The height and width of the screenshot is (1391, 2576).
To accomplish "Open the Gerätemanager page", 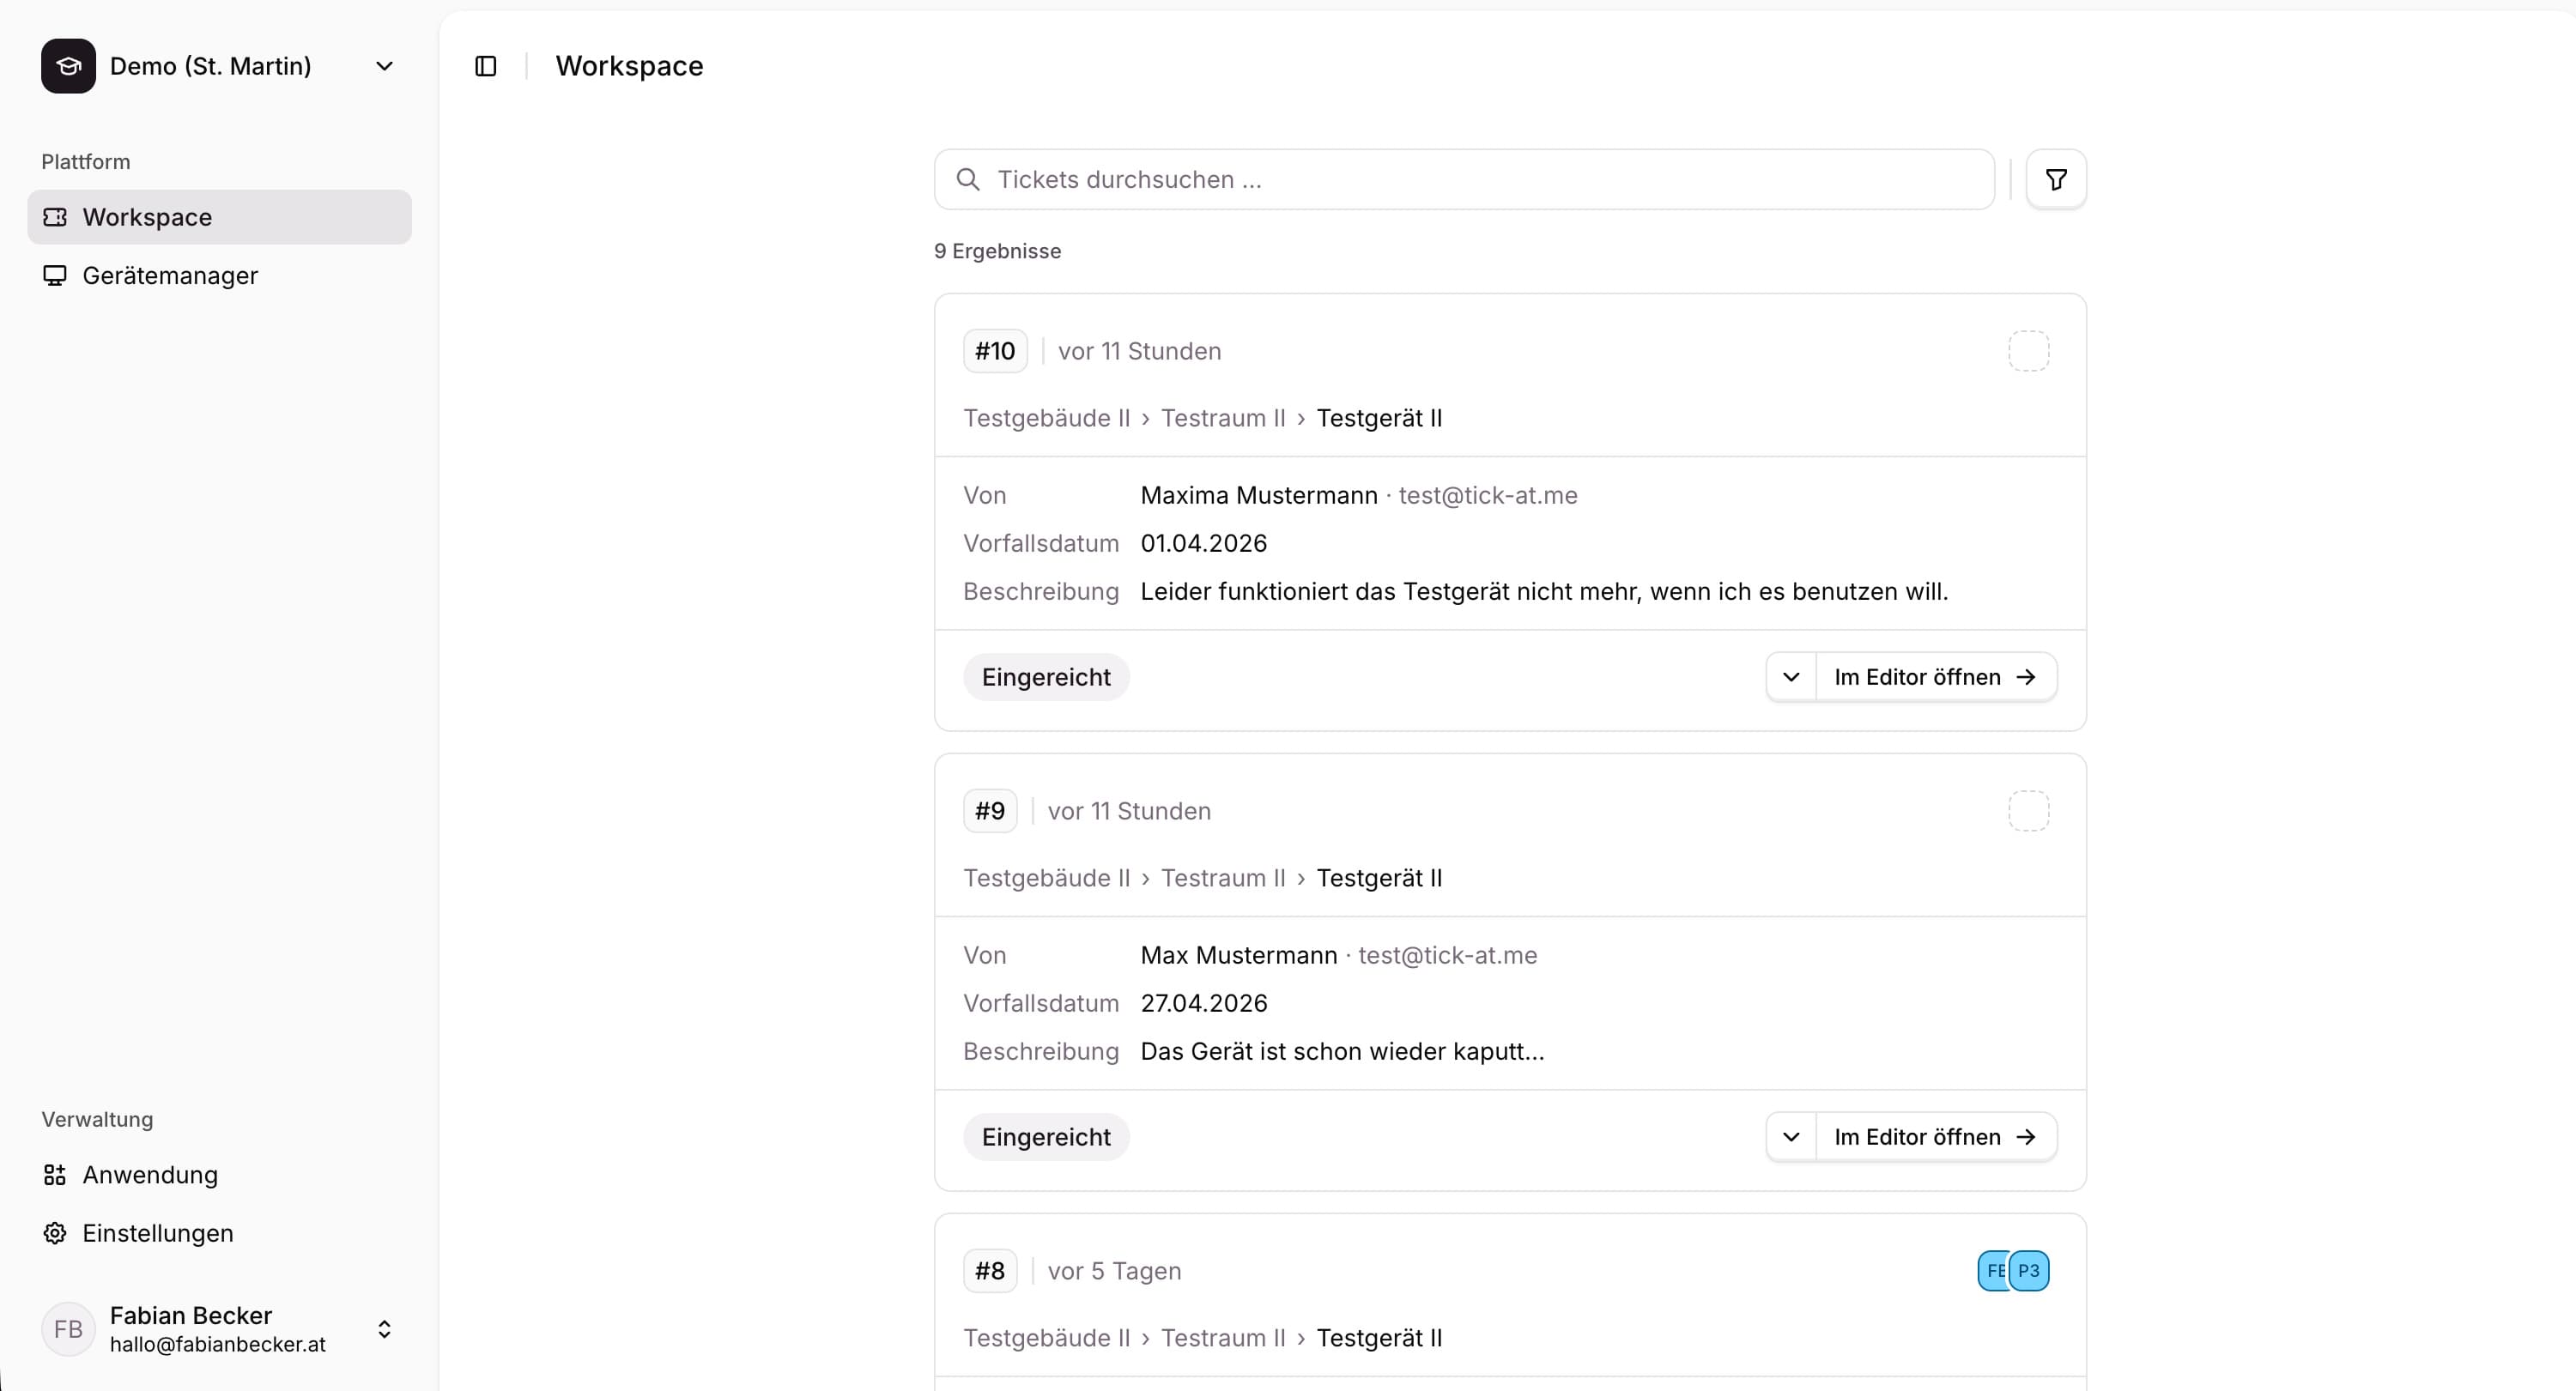I will click(x=170, y=275).
